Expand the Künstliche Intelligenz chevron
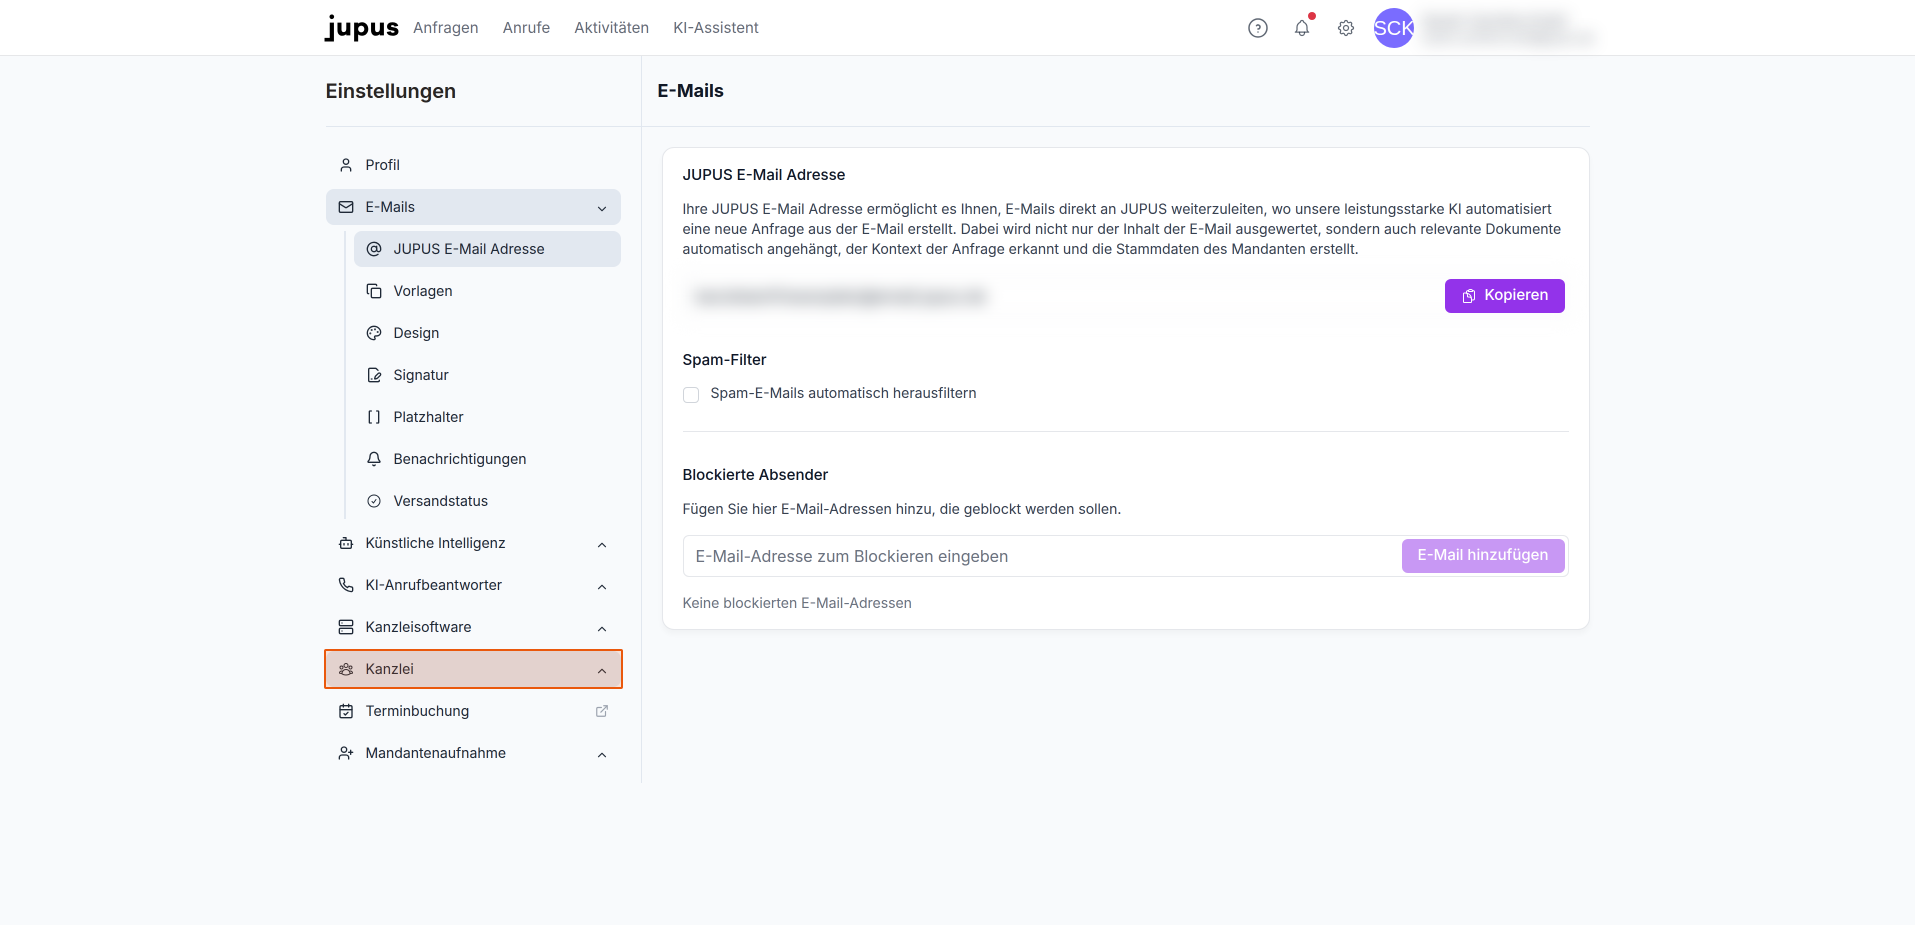The height and width of the screenshot is (929, 1915). click(602, 544)
